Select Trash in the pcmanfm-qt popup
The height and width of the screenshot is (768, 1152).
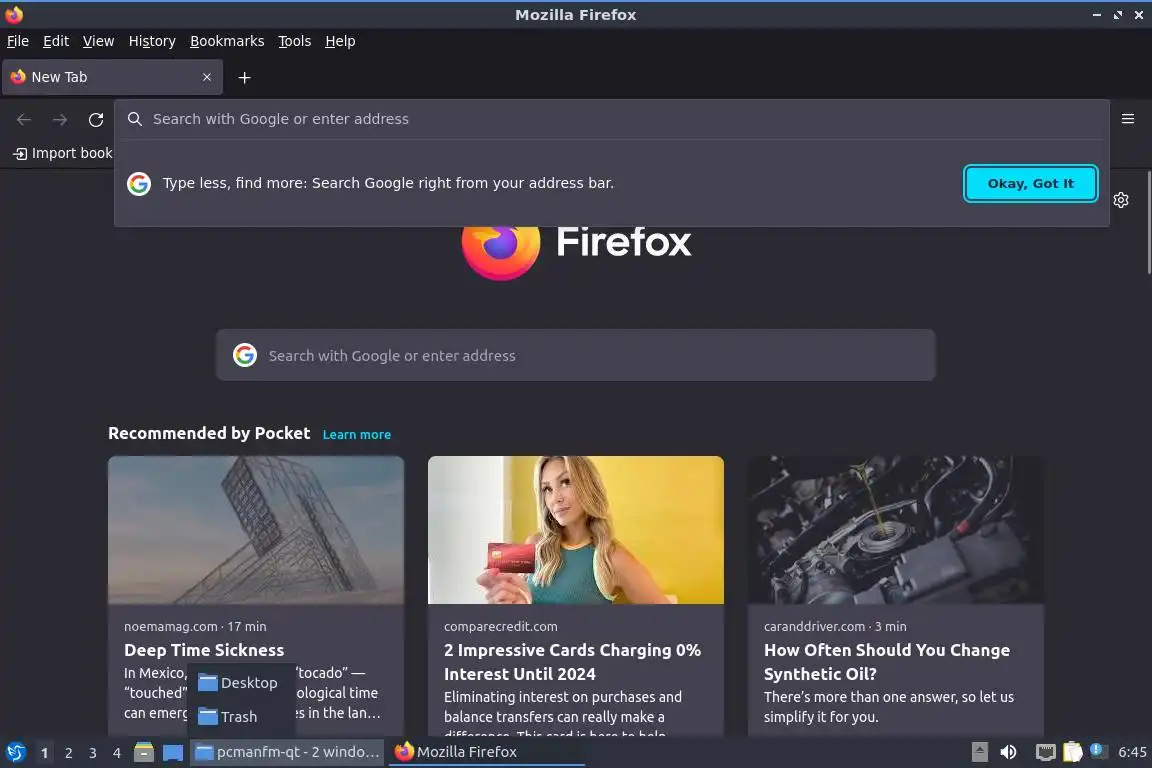[x=241, y=717]
